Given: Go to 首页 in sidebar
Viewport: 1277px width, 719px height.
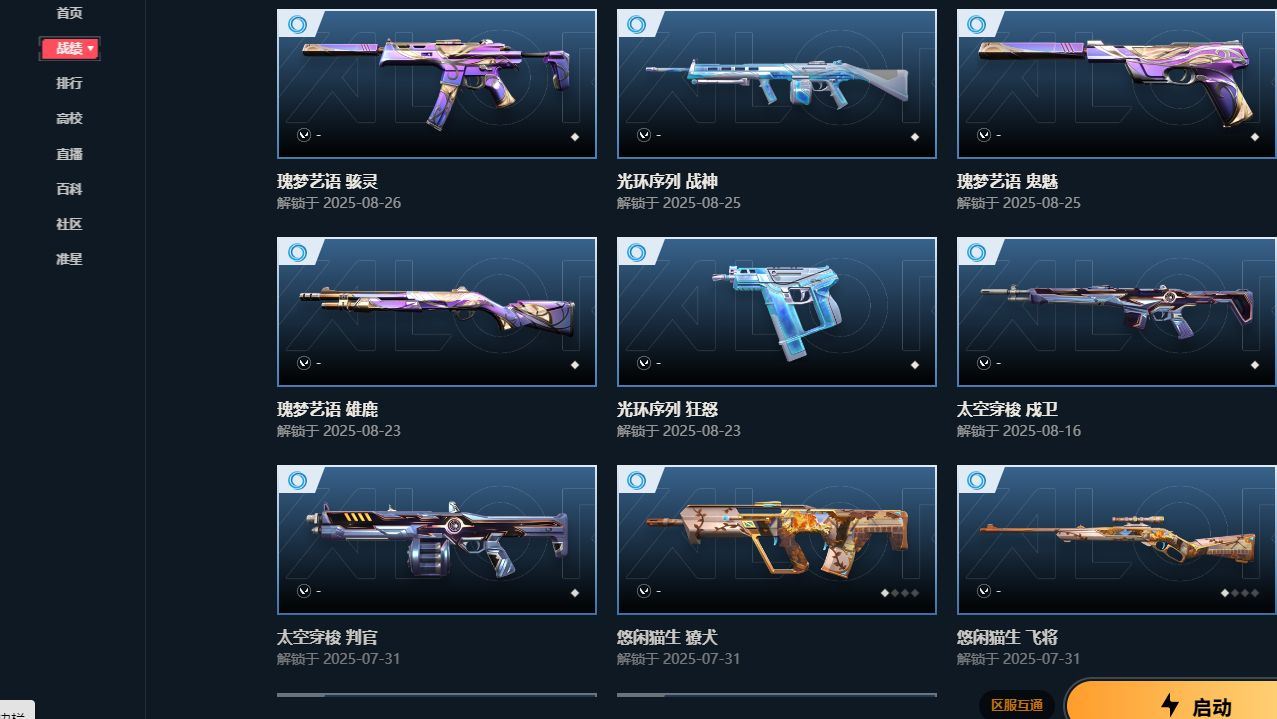Looking at the screenshot, I should (x=69, y=13).
